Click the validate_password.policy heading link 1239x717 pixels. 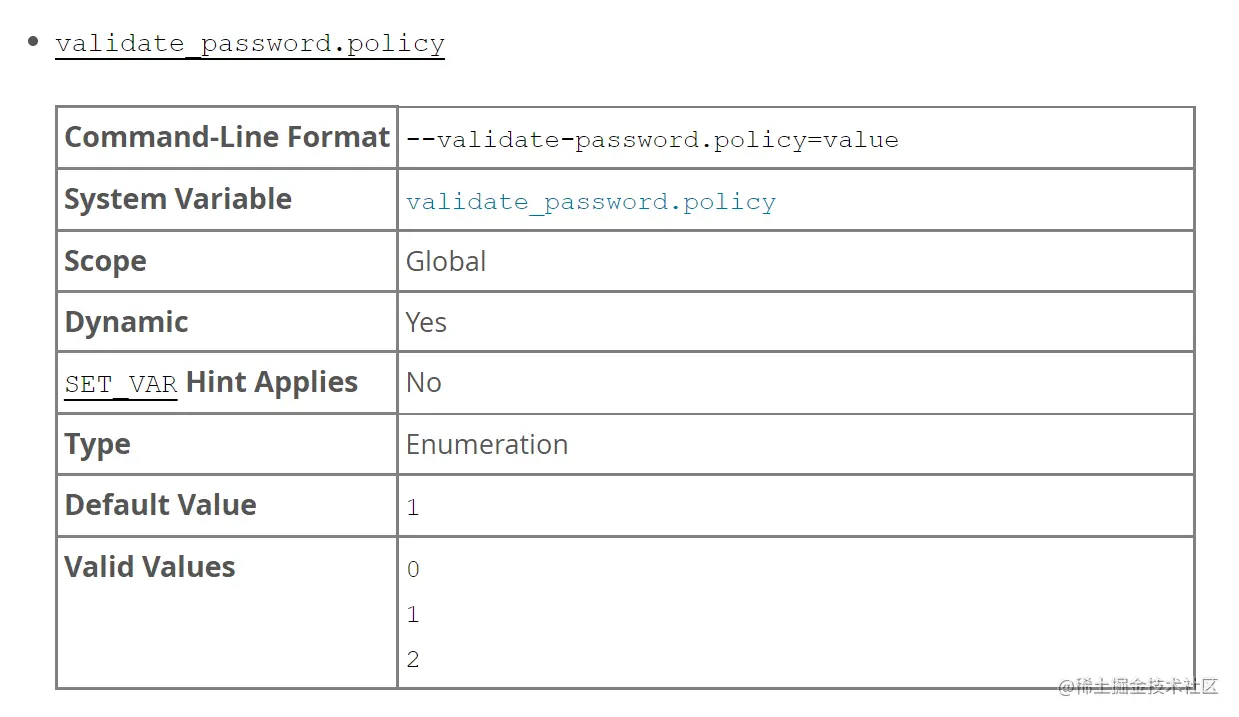pyautogui.click(x=250, y=44)
